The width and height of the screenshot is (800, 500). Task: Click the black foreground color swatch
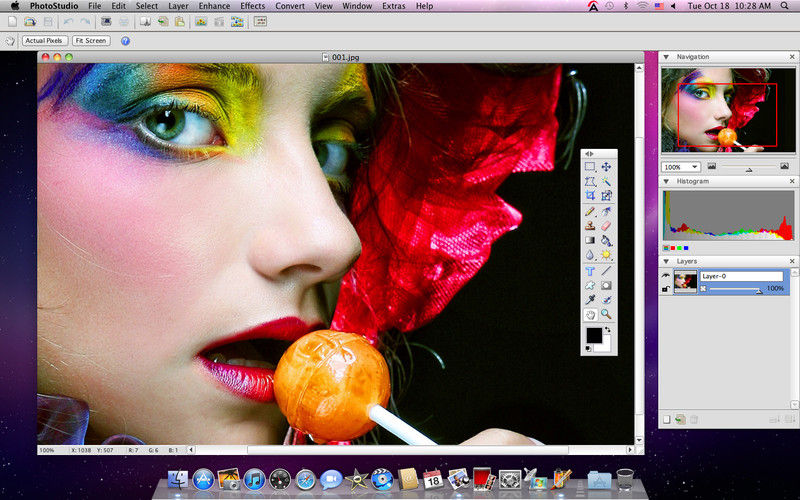tap(593, 334)
